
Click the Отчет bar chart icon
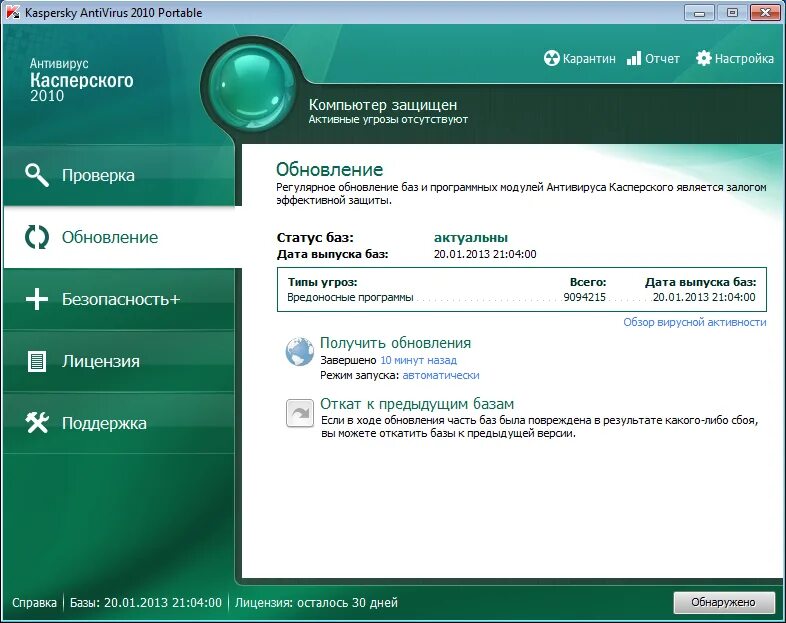click(x=634, y=58)
